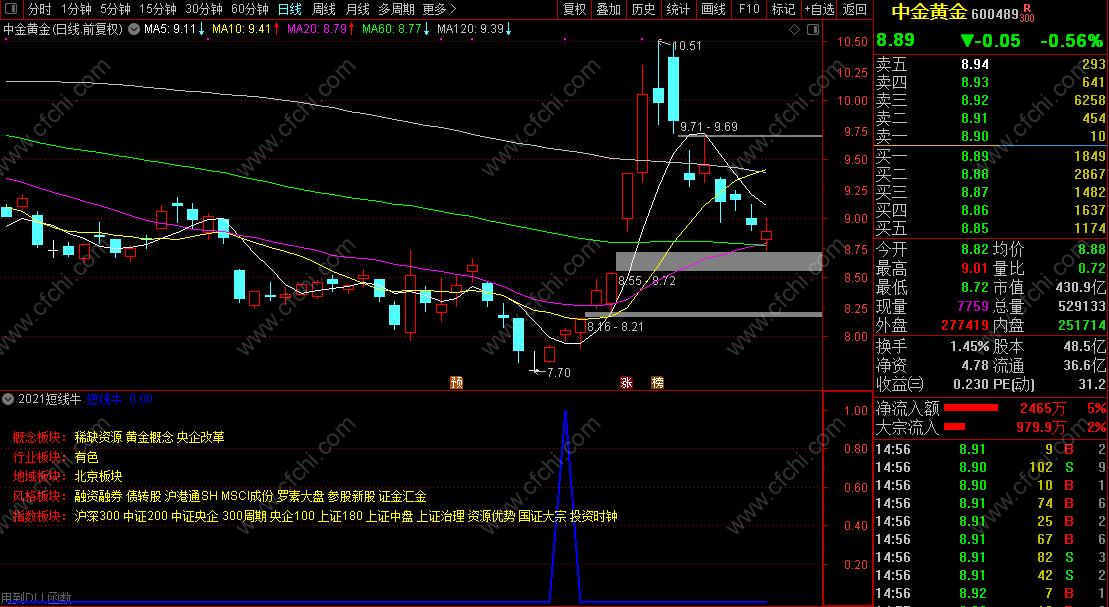The image size is (1109, 607).
Task: Click the 净流入额 red bar
Action: pos(971,408)
